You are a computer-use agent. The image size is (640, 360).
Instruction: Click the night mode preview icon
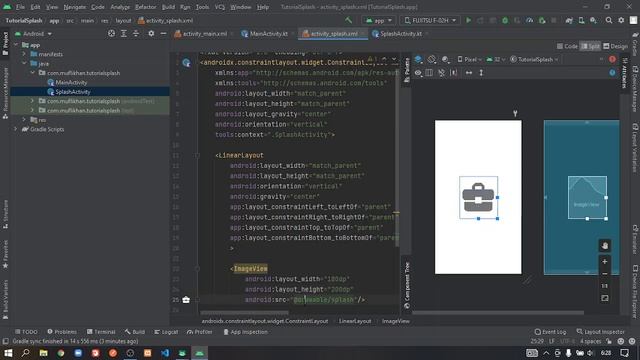[445, 60]
